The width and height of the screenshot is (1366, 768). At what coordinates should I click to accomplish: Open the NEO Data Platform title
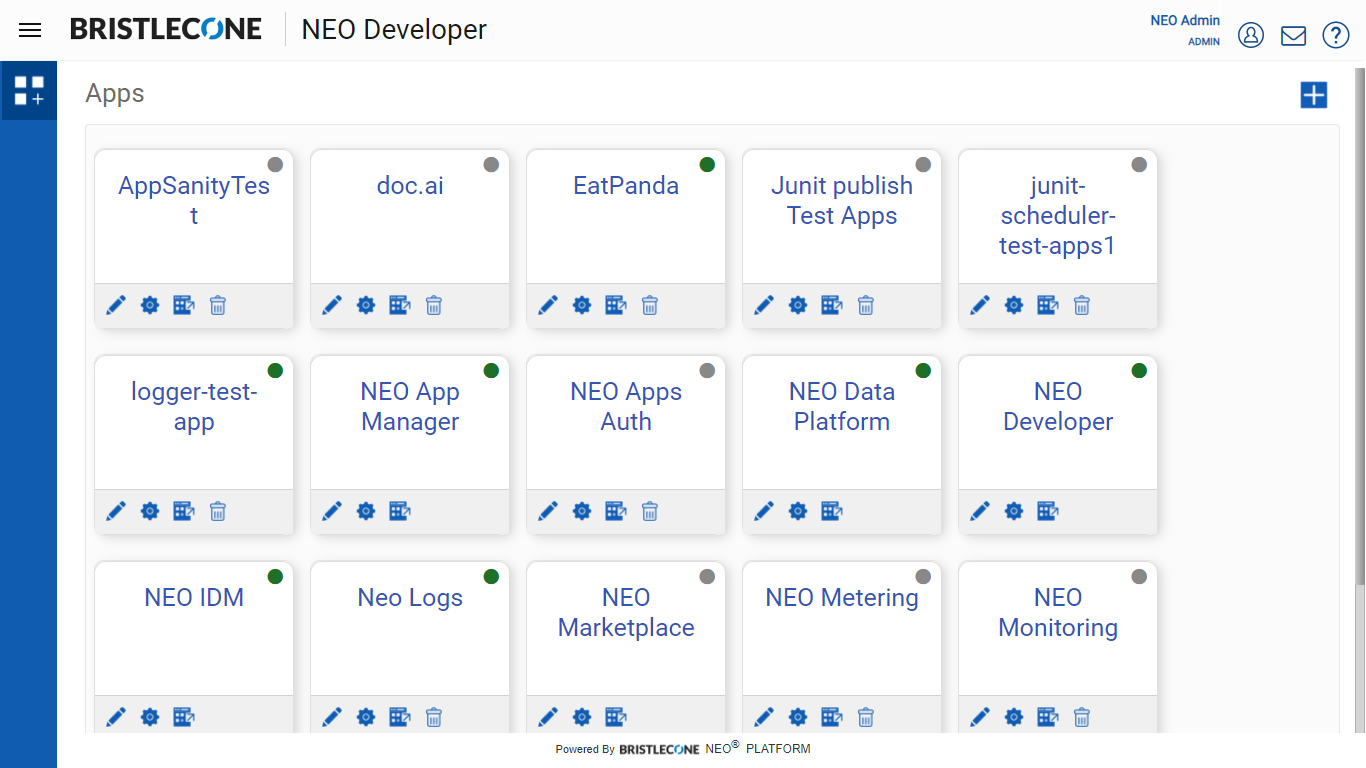point(842,407)
